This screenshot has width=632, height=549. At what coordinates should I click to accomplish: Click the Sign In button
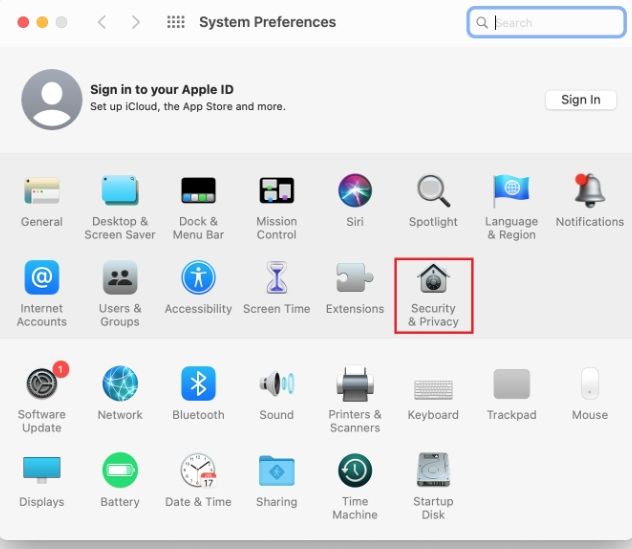[581, 100]
